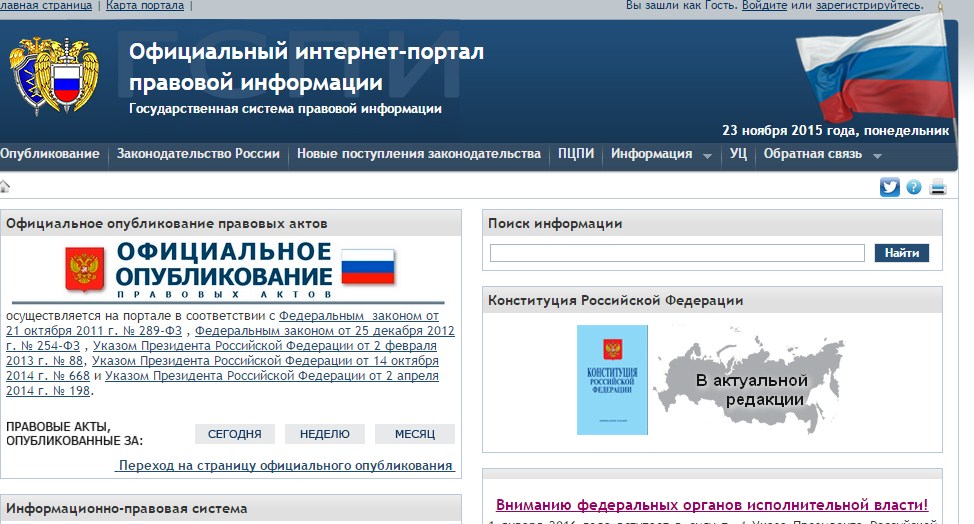Focus the Поиск информации search field

click(677, 253)
